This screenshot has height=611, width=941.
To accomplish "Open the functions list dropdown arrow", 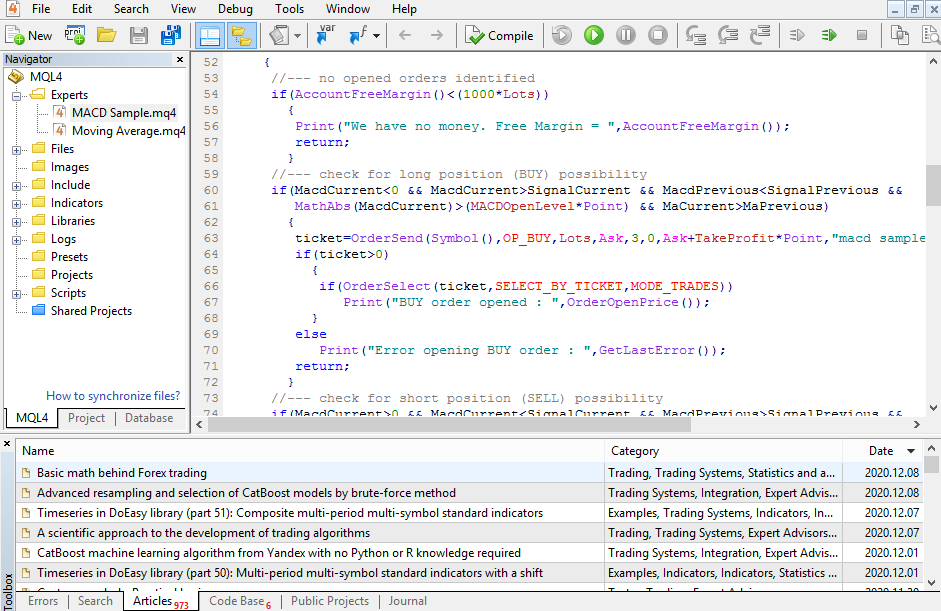I will click(377, 36).
